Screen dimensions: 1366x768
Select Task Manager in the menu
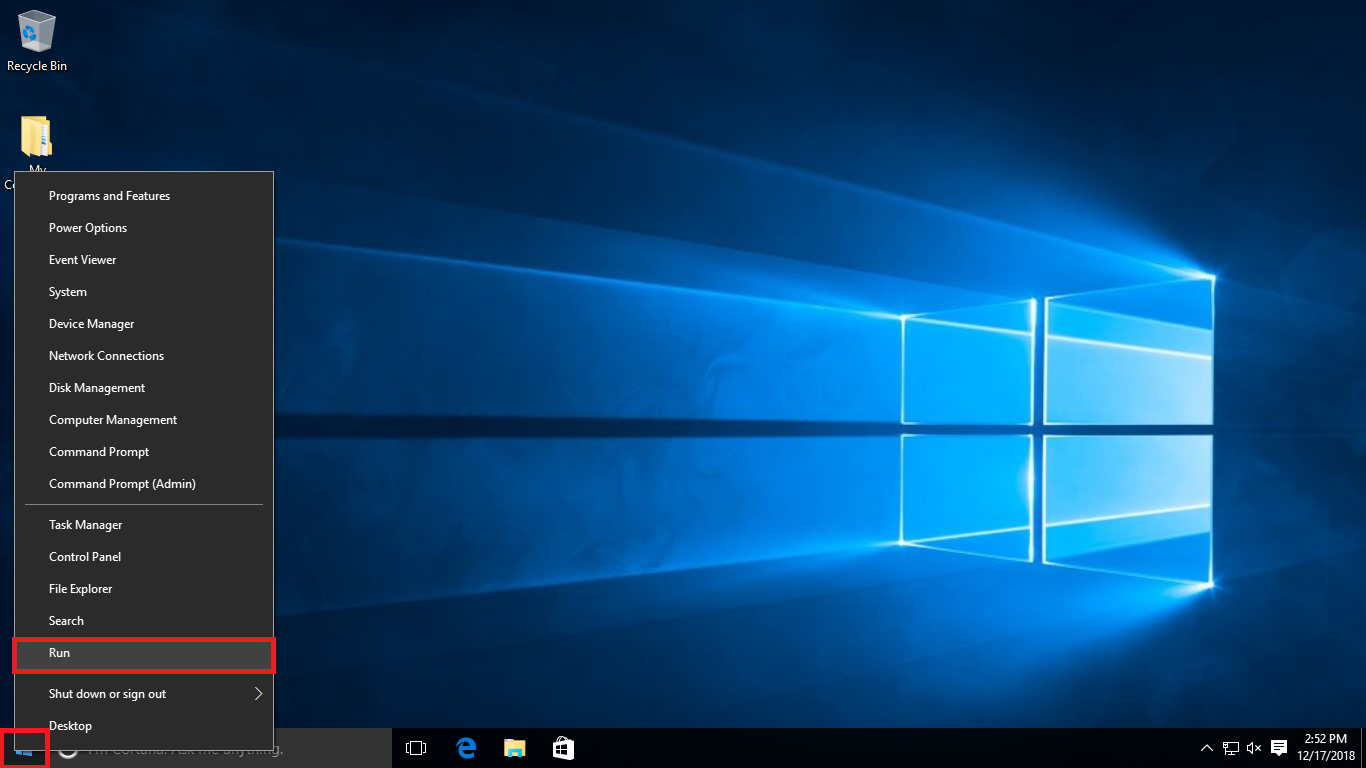pos(86,525)
